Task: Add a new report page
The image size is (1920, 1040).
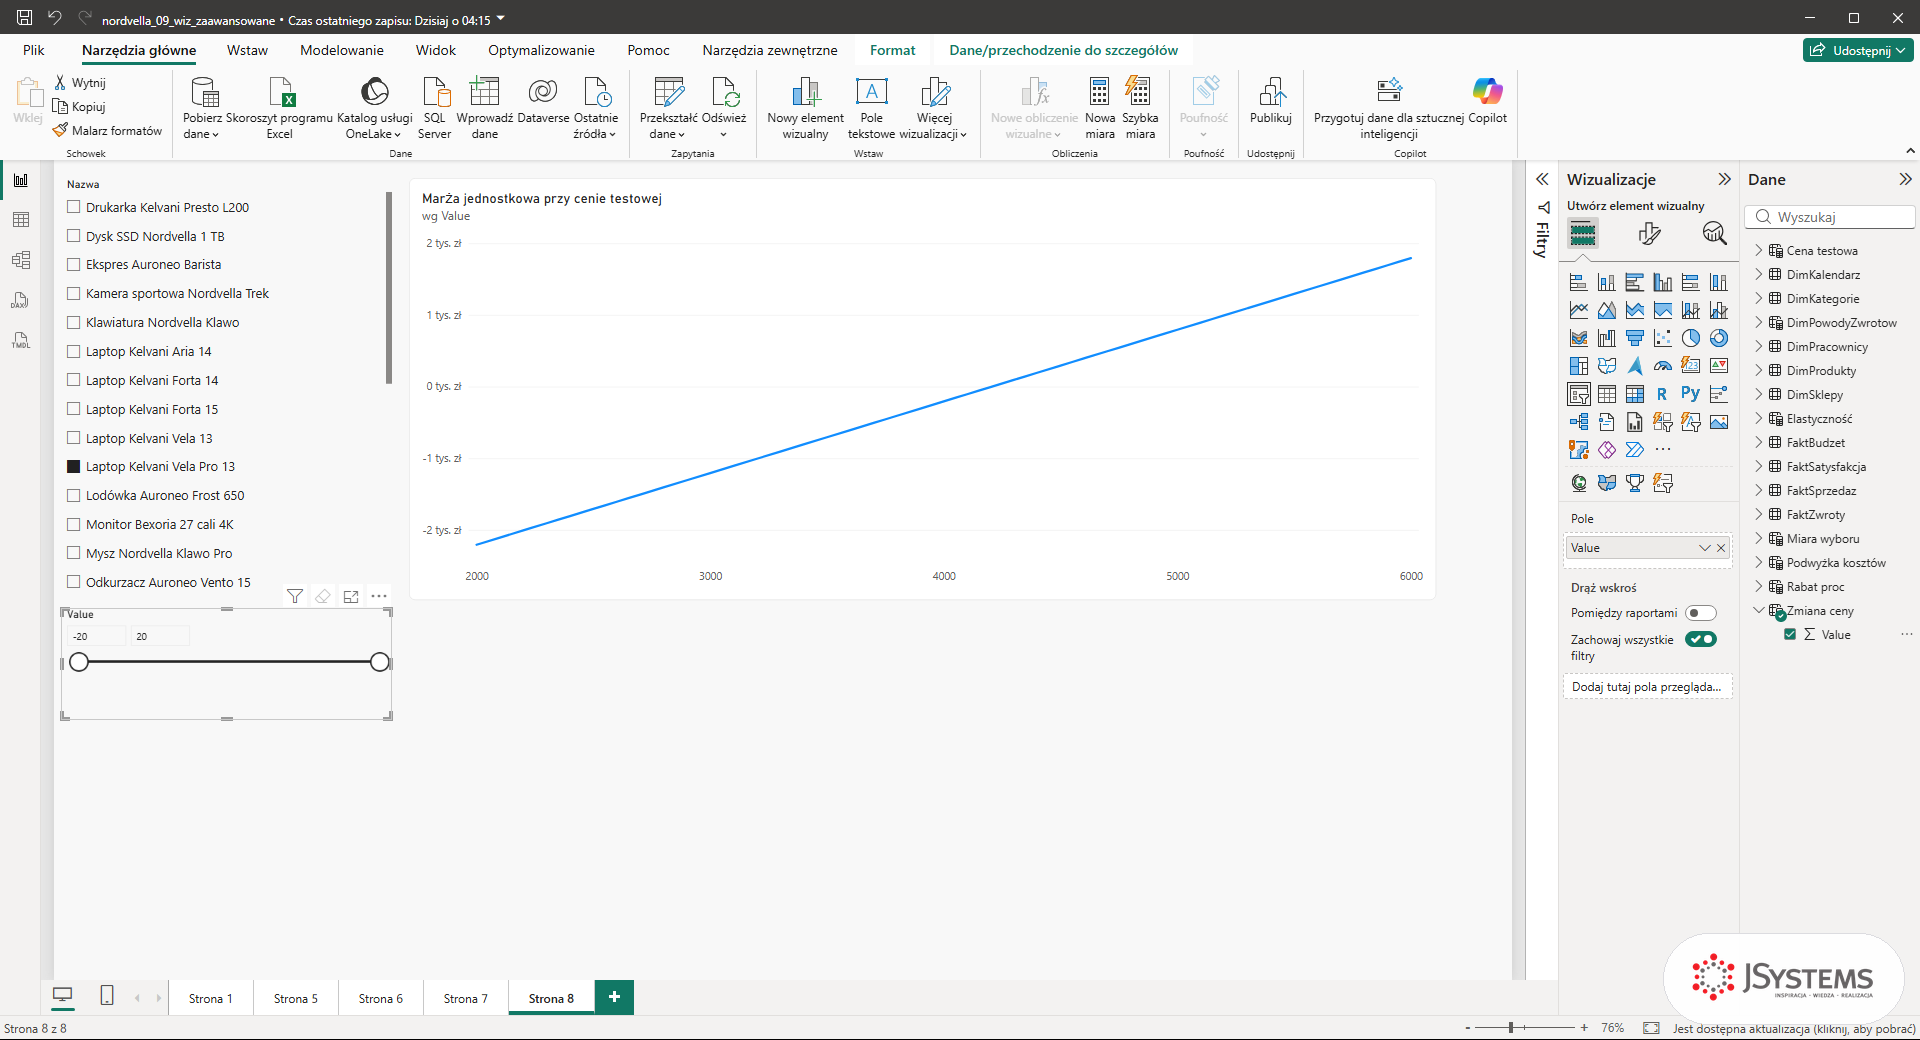Action: click(614, 997)
